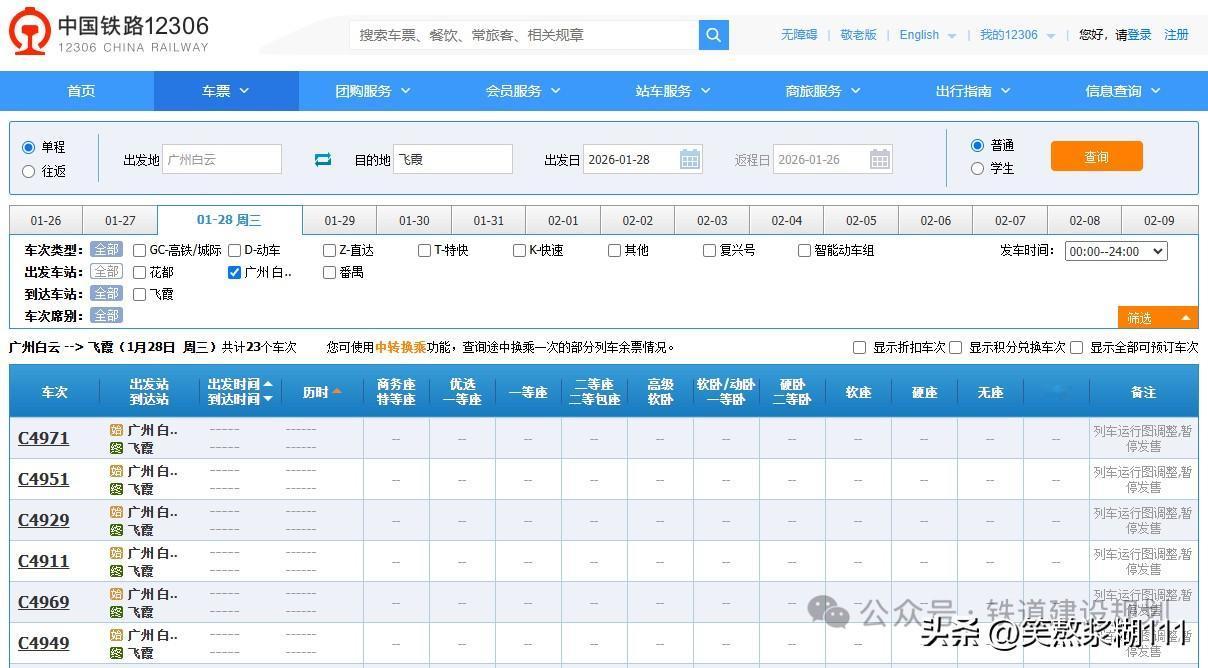
Task: Click the 始 origin icon in C4911 row
Action: [x=116, y=553]
